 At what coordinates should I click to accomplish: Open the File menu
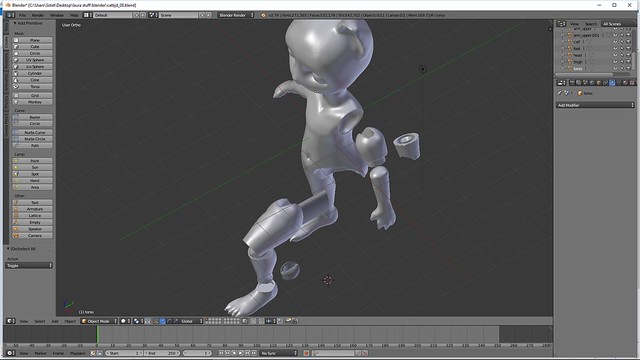tap(22, 15)
